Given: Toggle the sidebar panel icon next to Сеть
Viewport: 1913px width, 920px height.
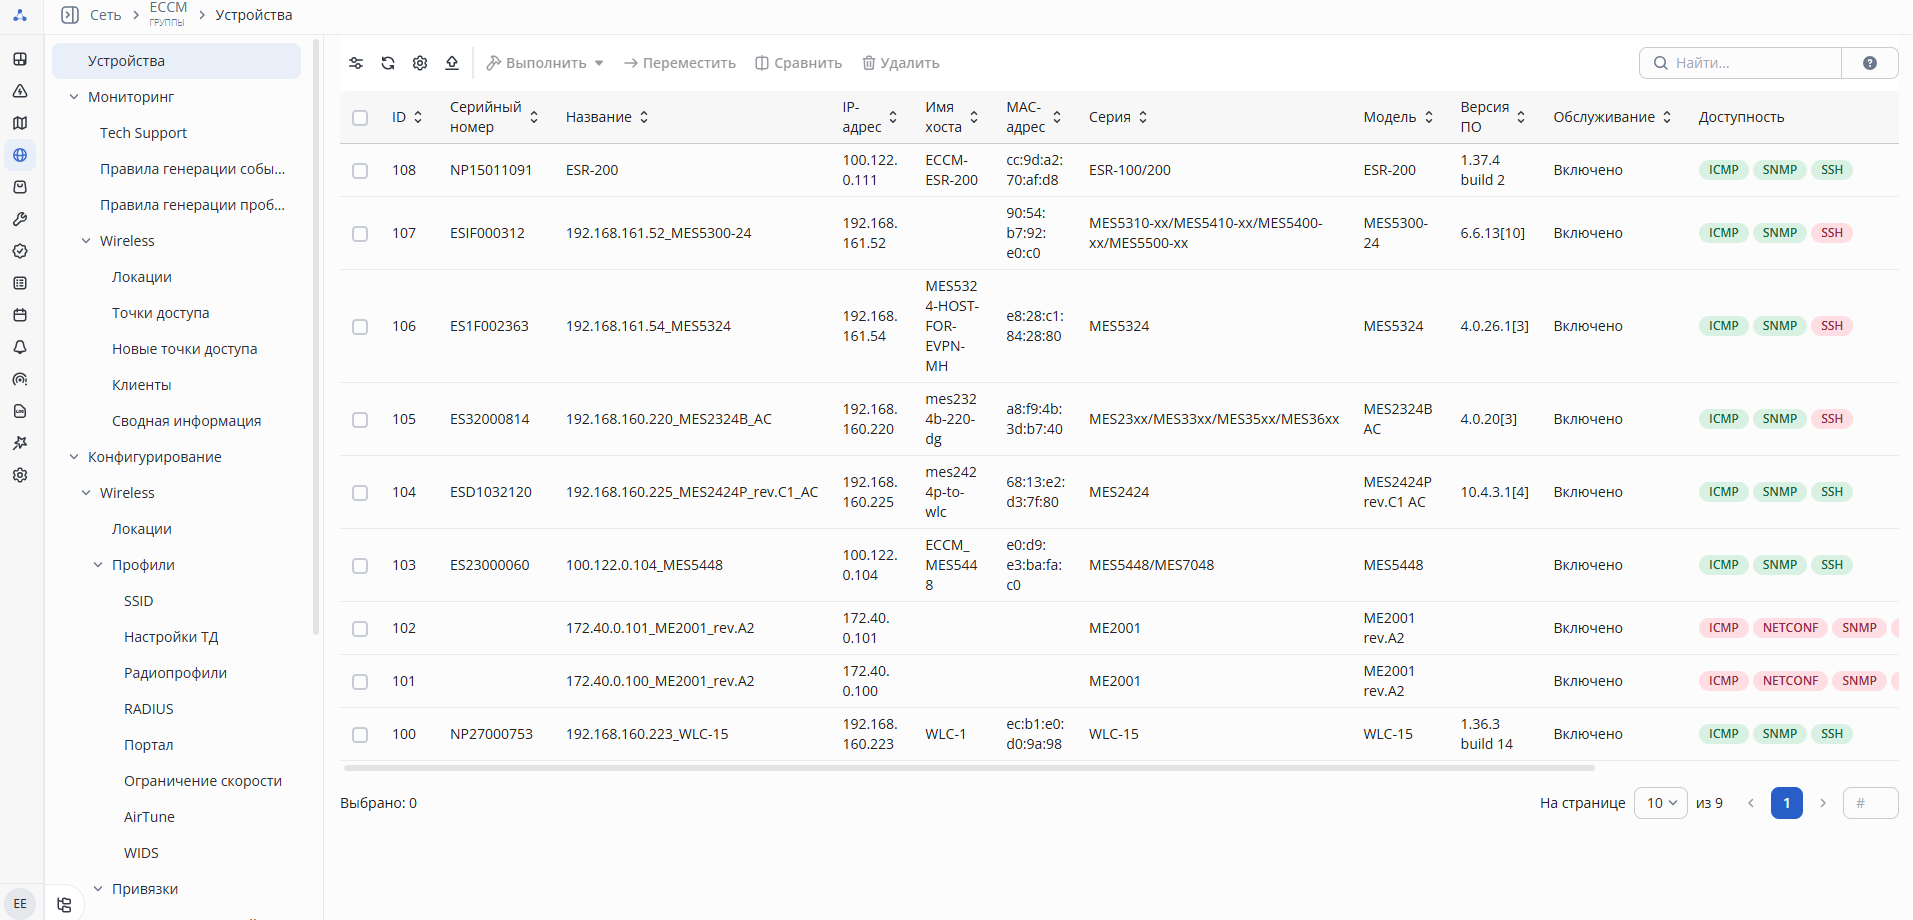Looking at the screenshot, I should point(70,15).
